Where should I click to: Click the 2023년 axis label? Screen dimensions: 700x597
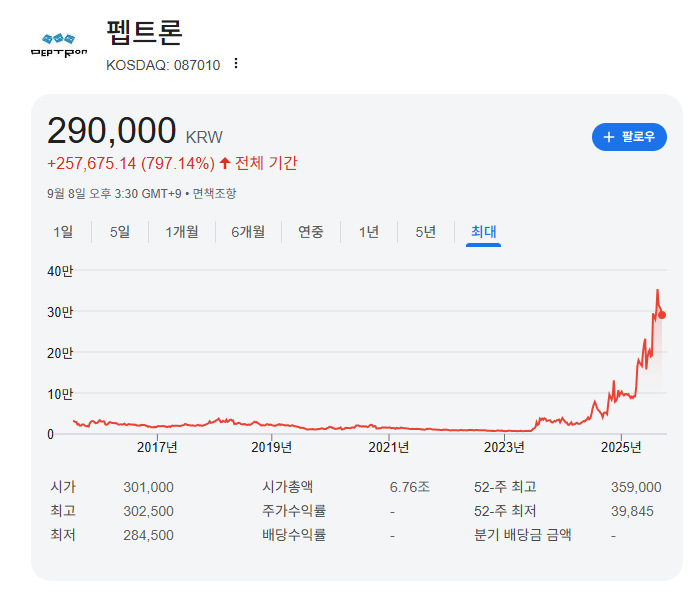click(x=504, y=447)
